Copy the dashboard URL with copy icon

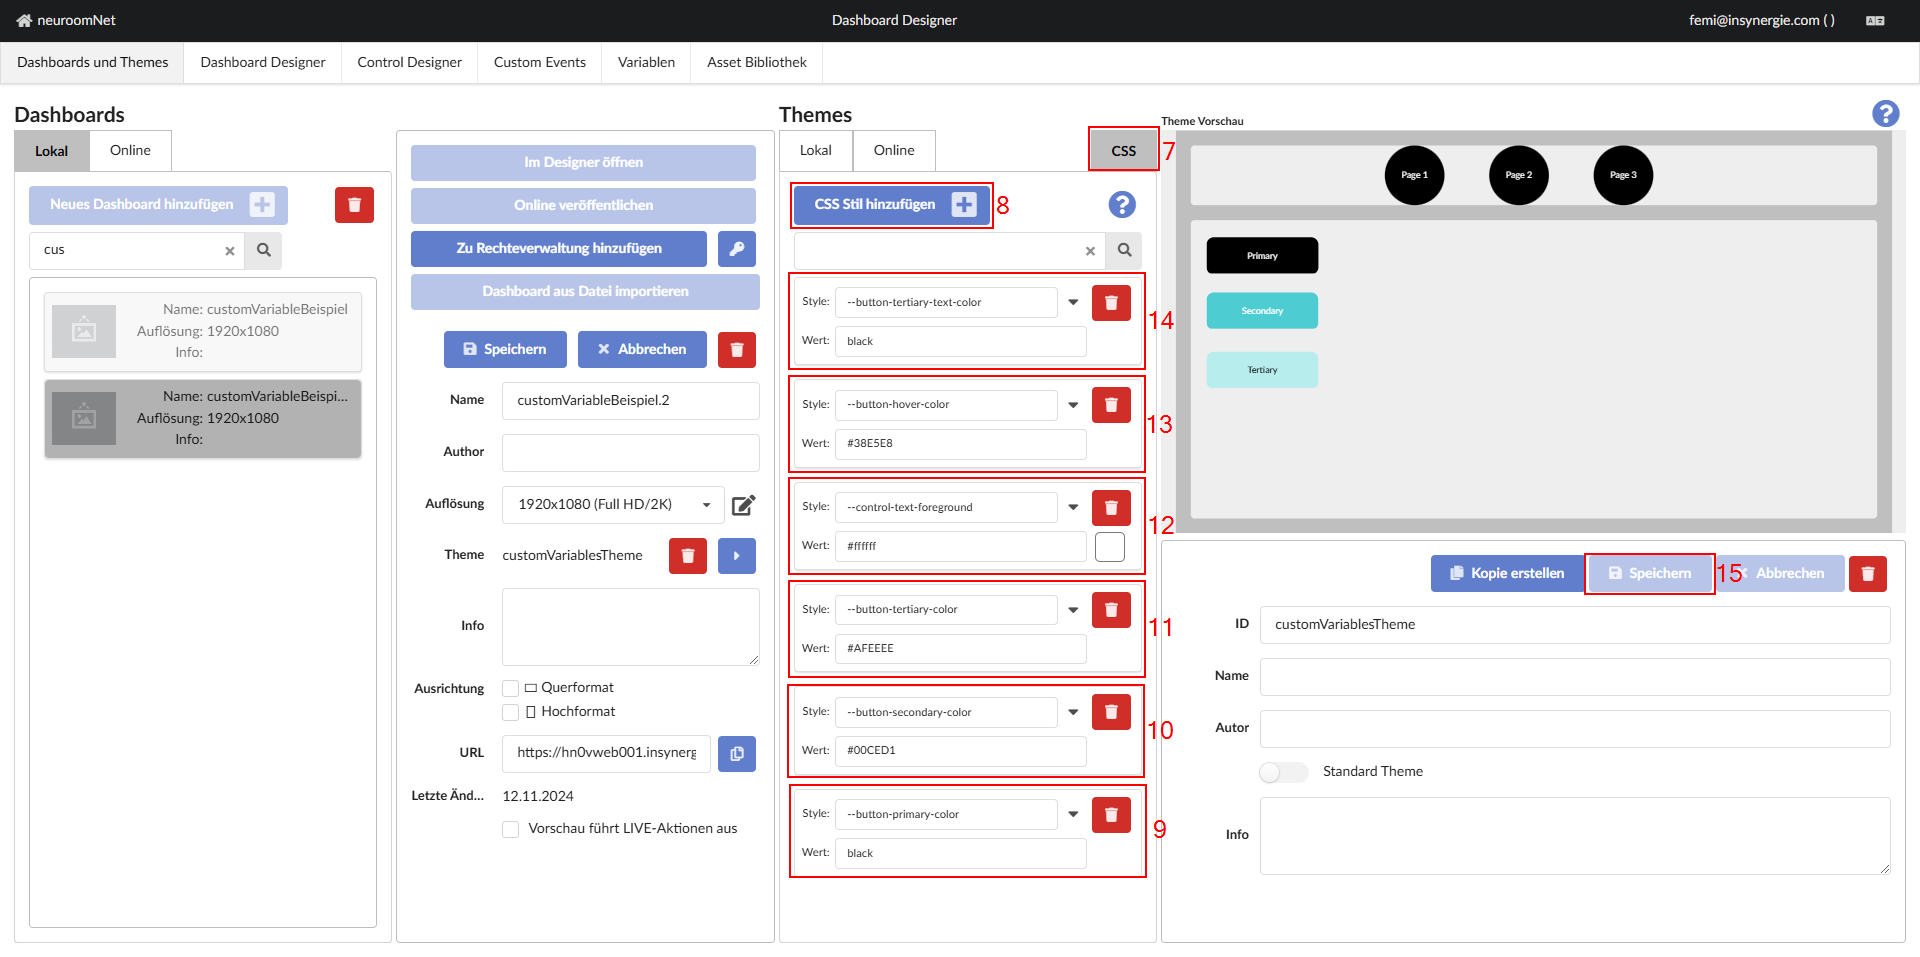[x=736, y=754]
